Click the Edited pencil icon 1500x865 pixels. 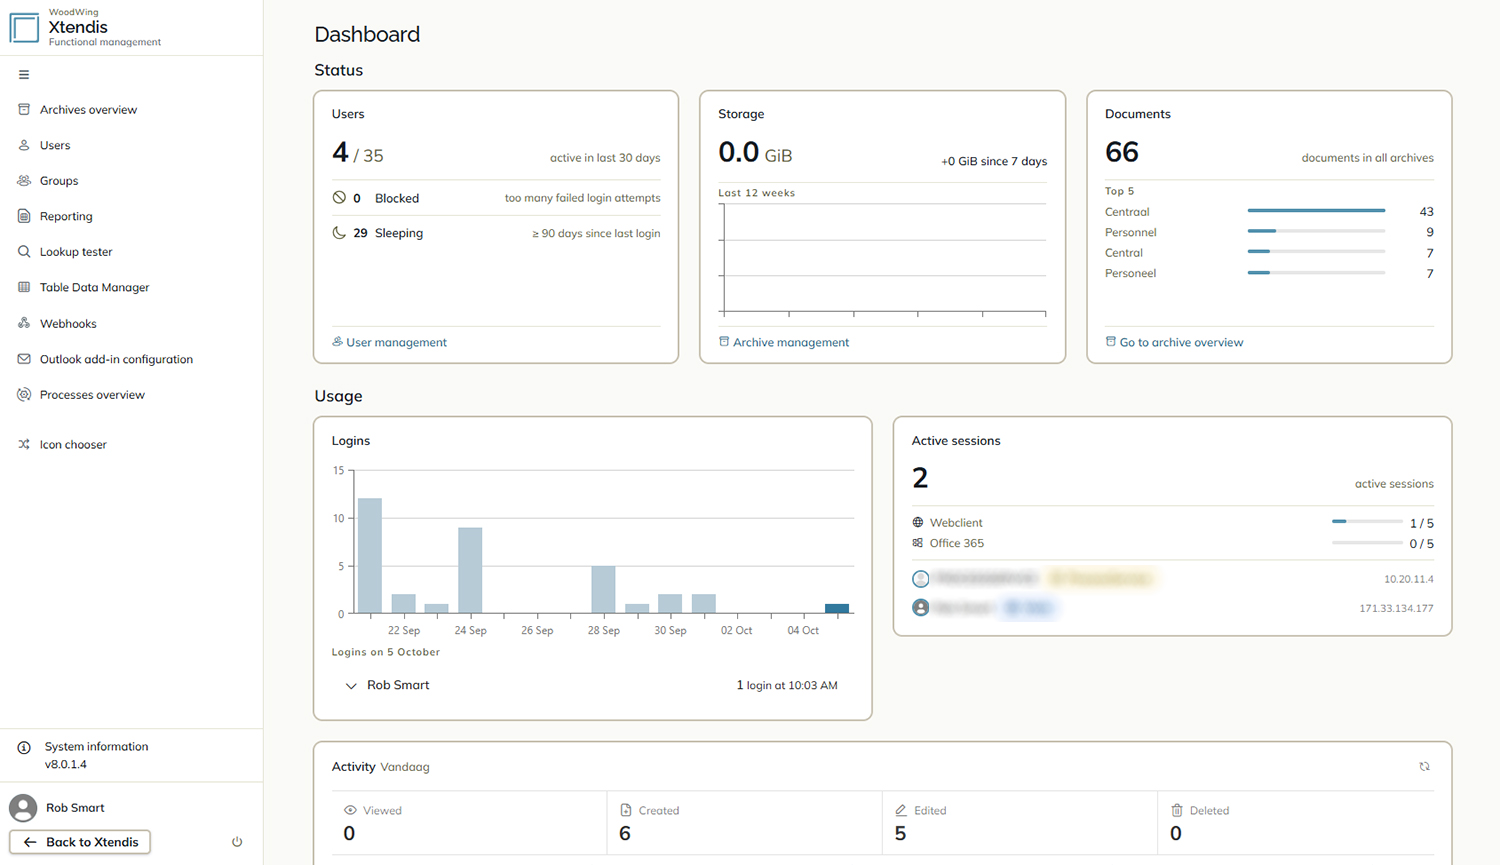pos(901,810)
